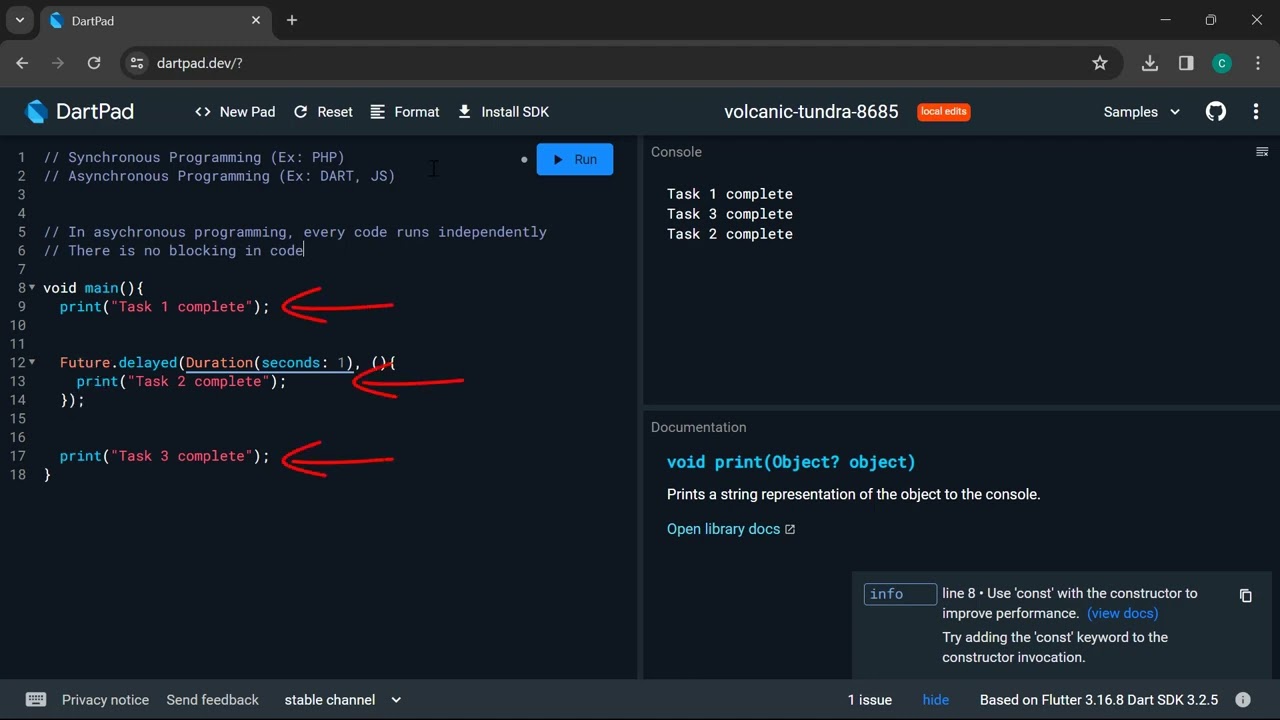
Task: Open the Privacy notice link
Action: (x=105, y=700)
